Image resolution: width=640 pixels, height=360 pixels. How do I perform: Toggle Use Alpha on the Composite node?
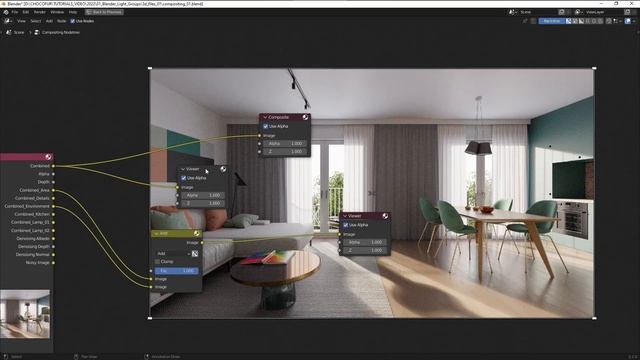[266, 127]
